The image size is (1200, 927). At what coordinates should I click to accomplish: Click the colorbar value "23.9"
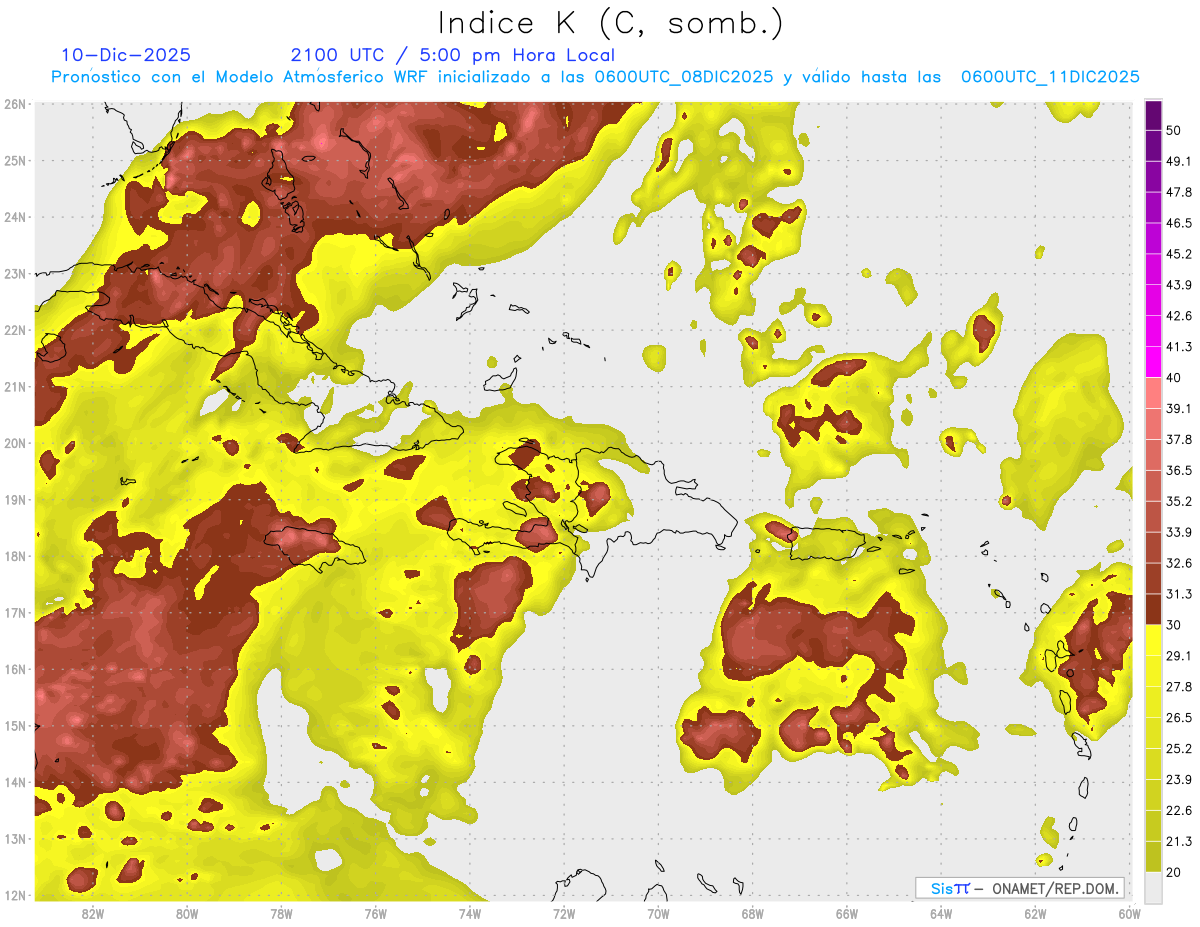(1179, 779)
